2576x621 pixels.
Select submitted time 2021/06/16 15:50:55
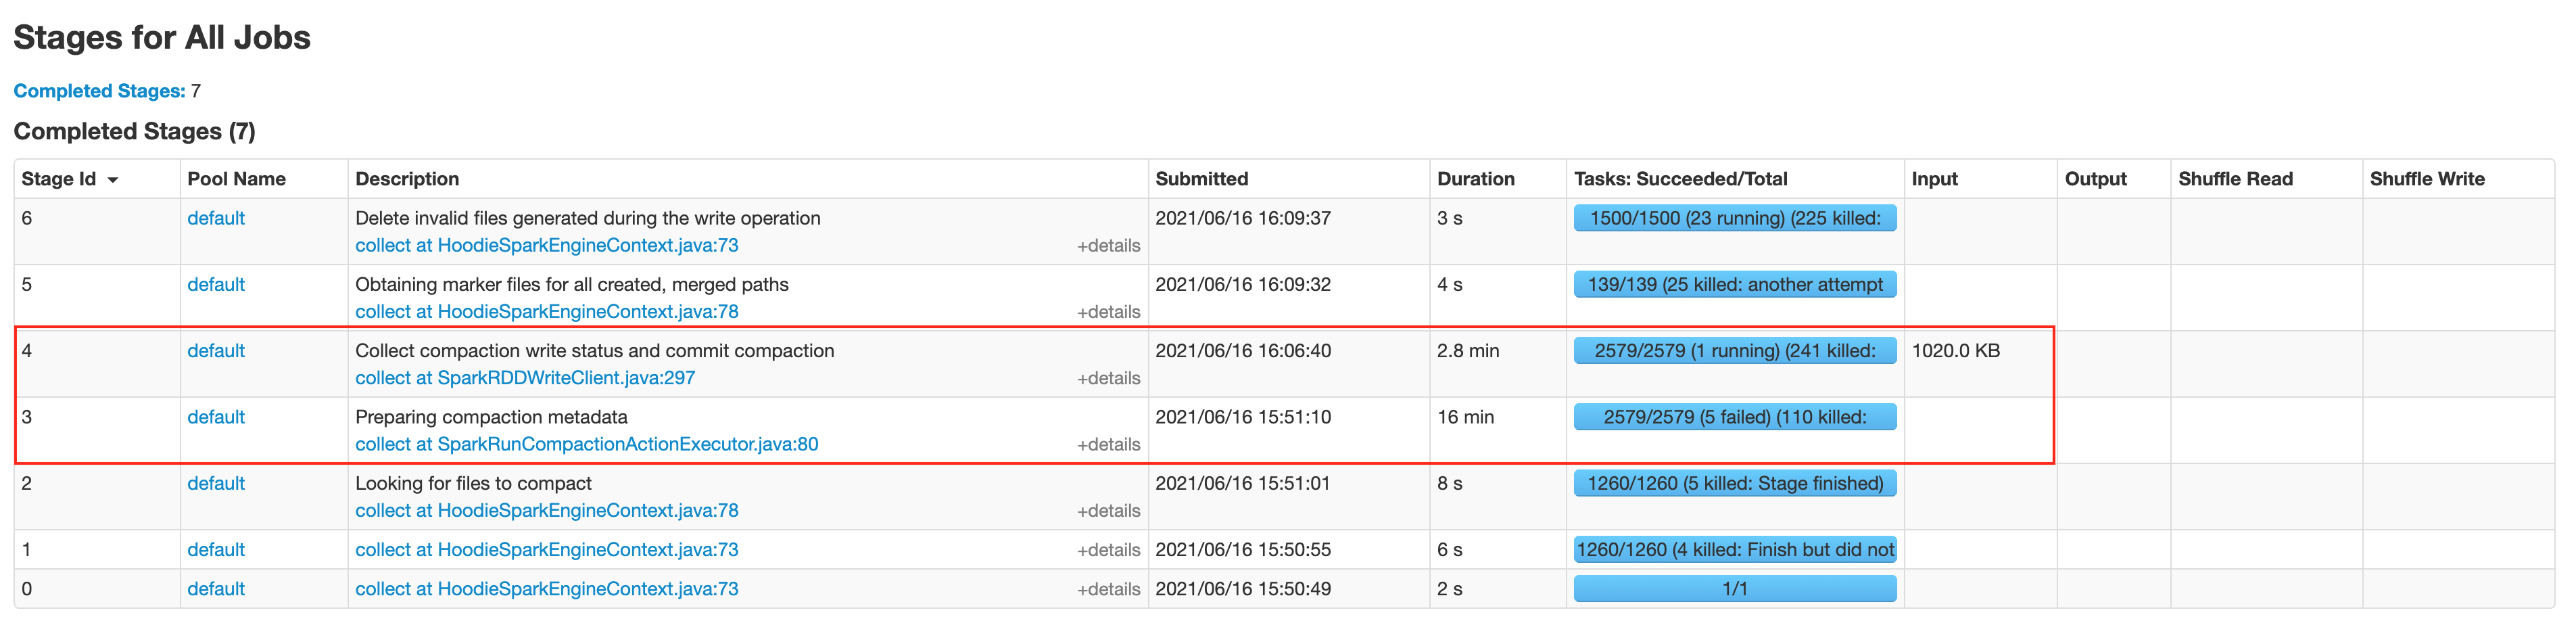1243,549
